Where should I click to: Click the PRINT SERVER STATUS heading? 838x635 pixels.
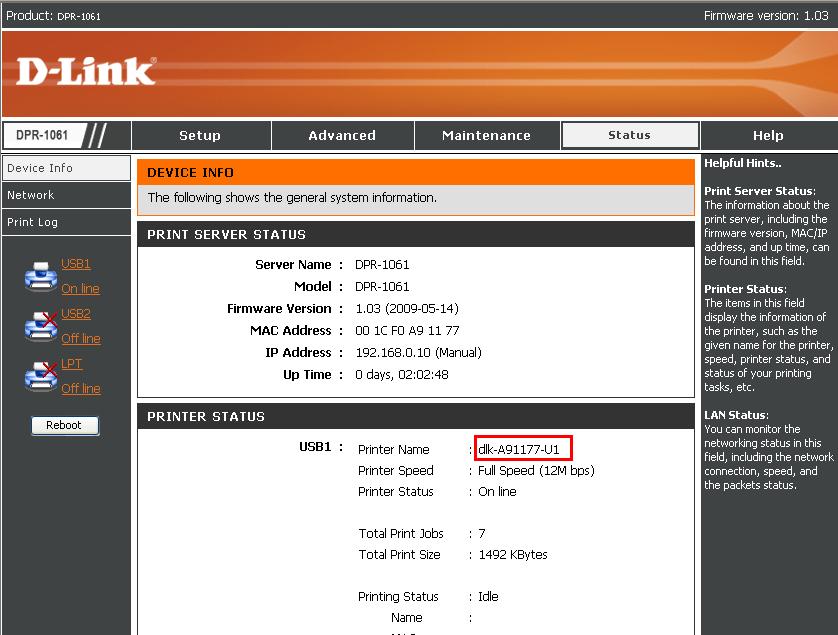coord(227,235)
